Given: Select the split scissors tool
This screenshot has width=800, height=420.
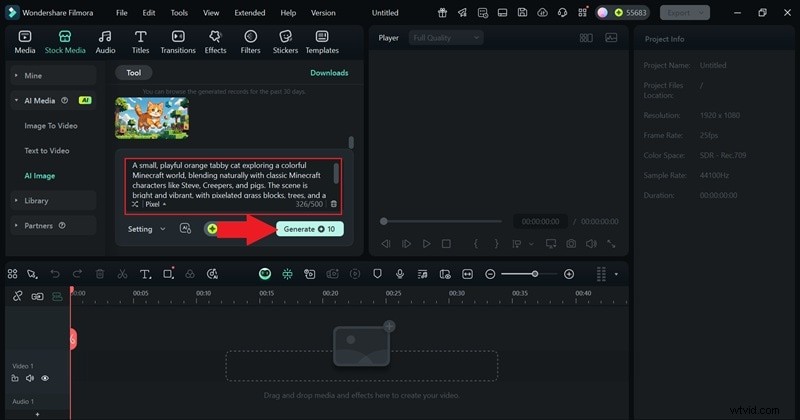Looking at the screenshot, I should (122, 274).
